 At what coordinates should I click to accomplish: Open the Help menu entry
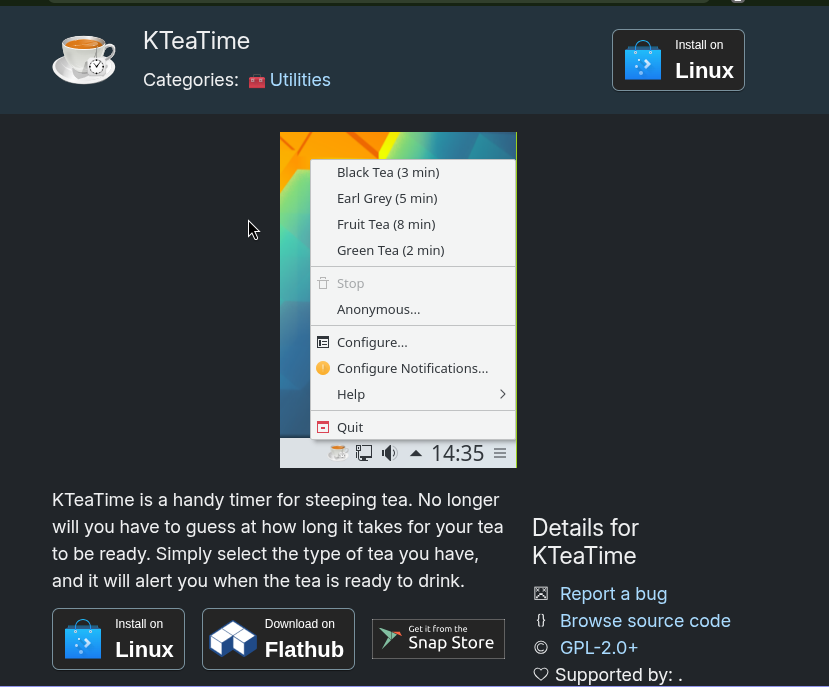point(413,395)
